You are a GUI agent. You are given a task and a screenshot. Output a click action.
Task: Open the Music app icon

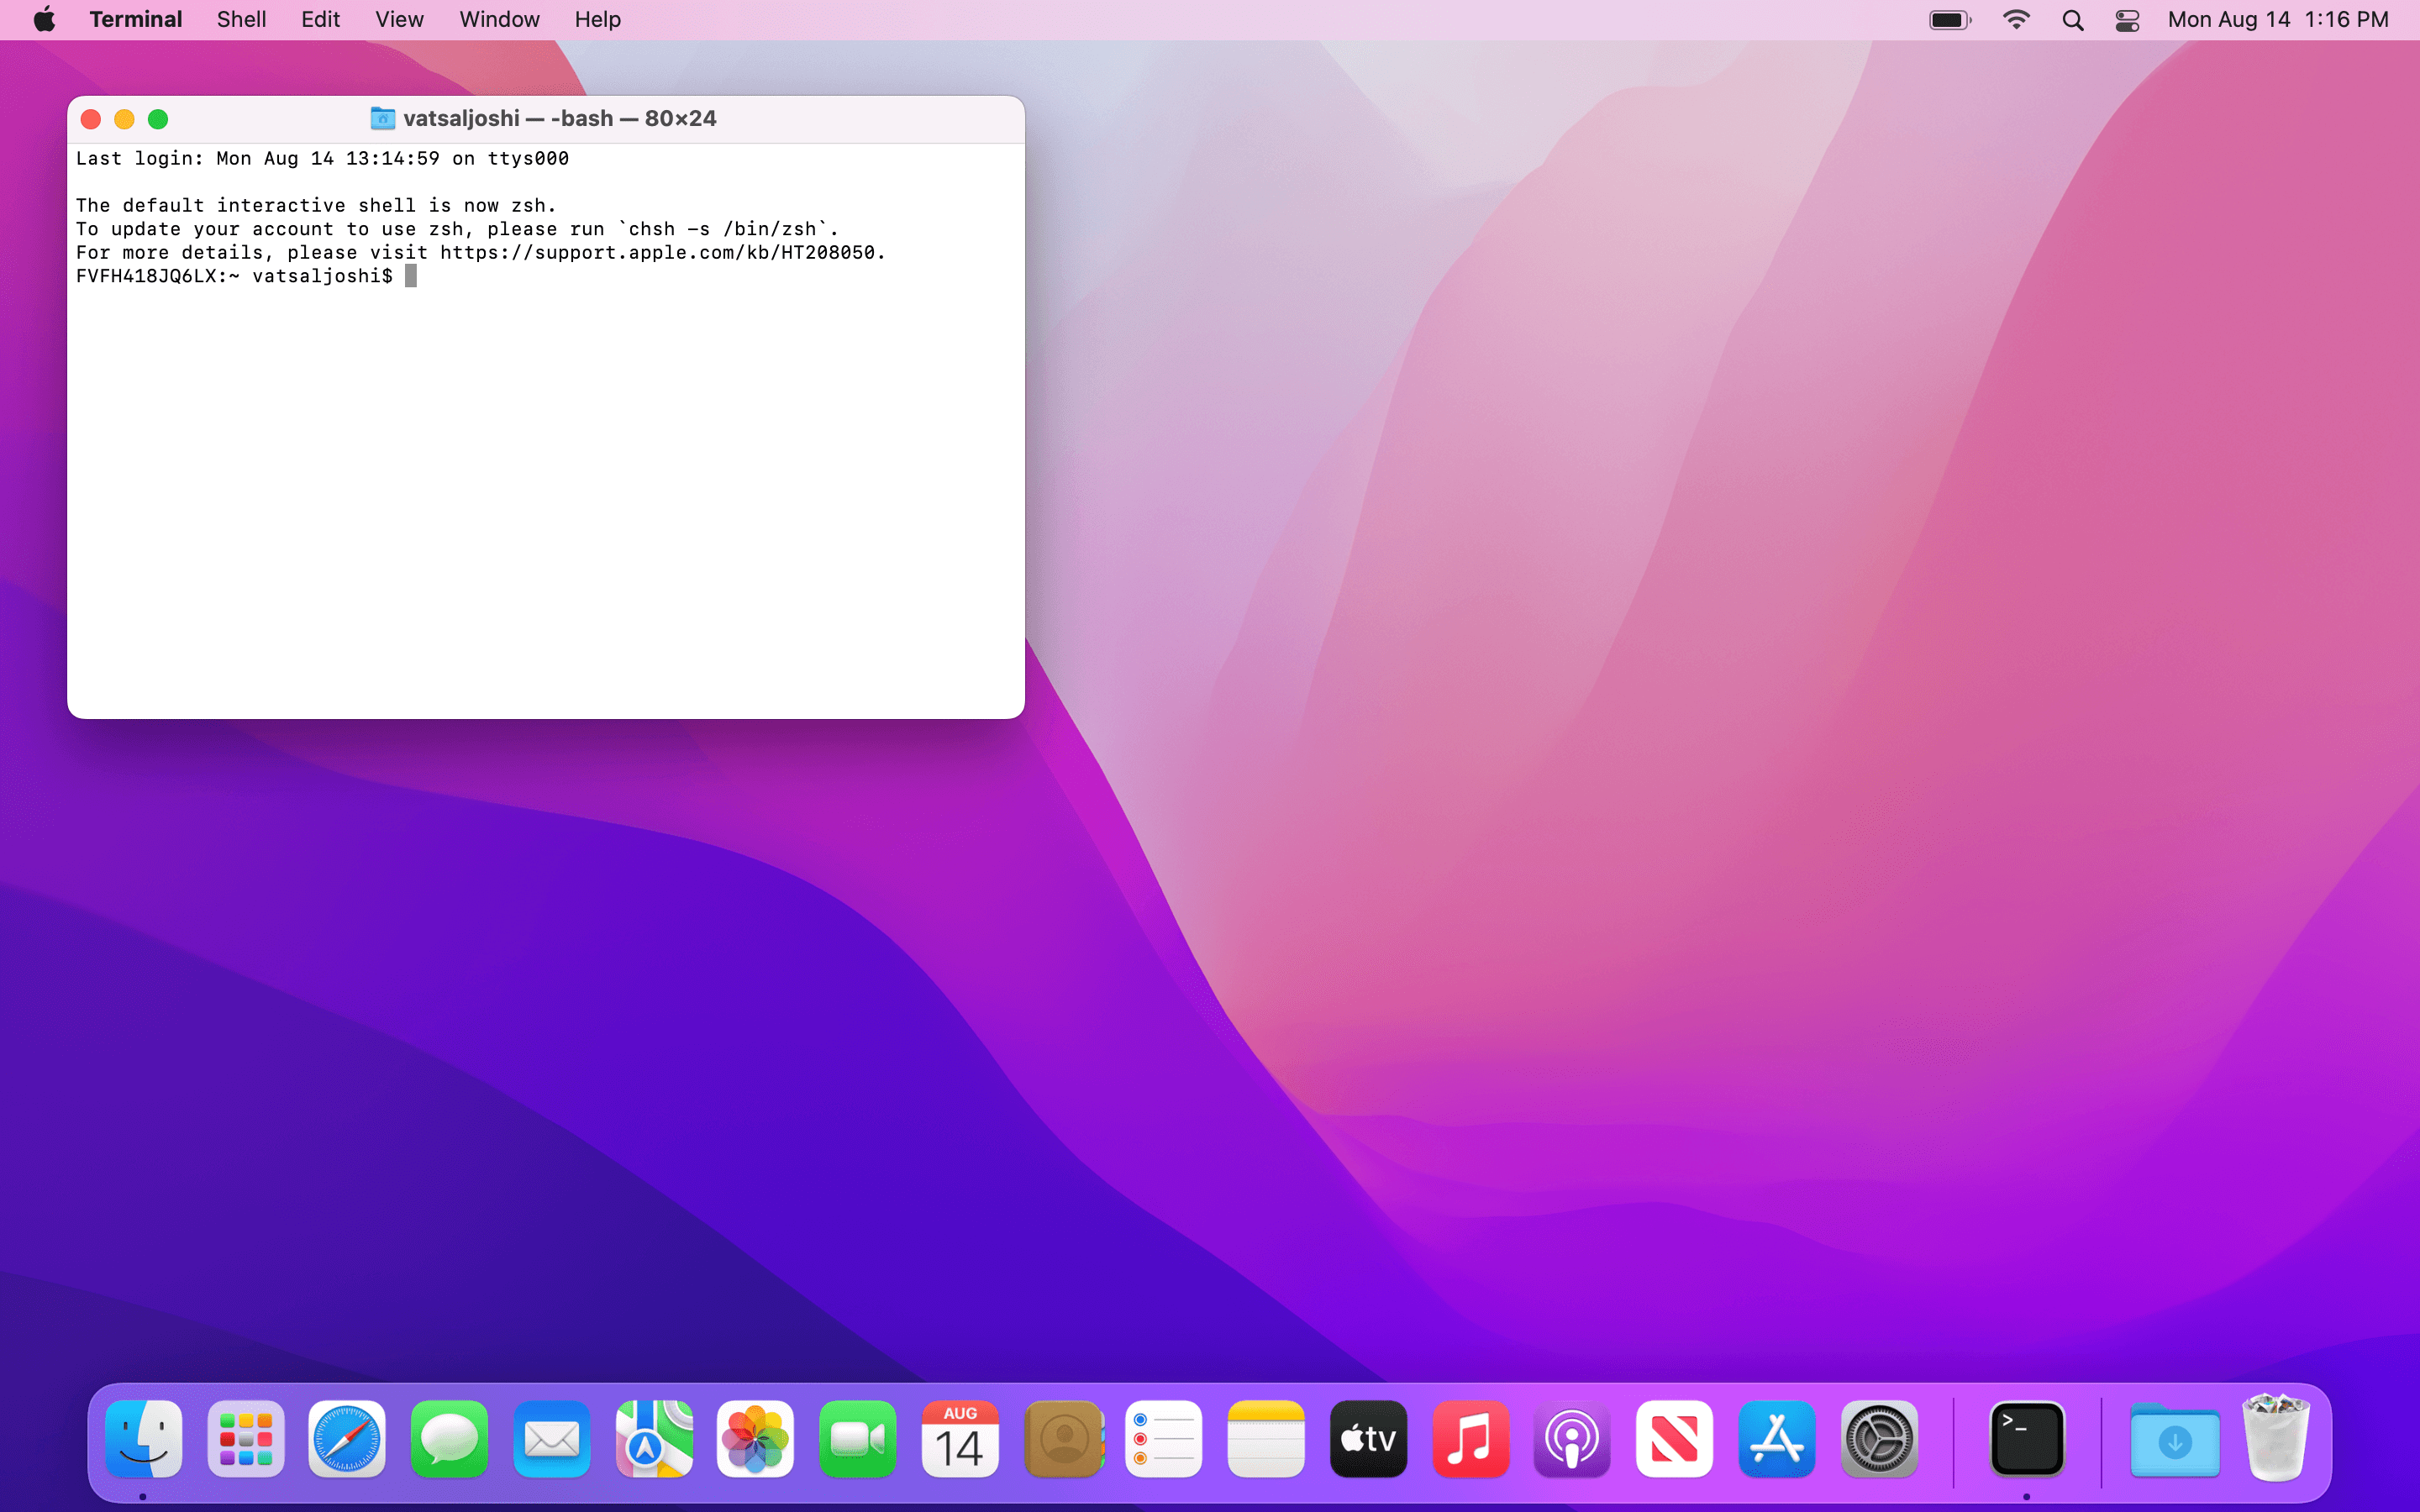1470,1439
